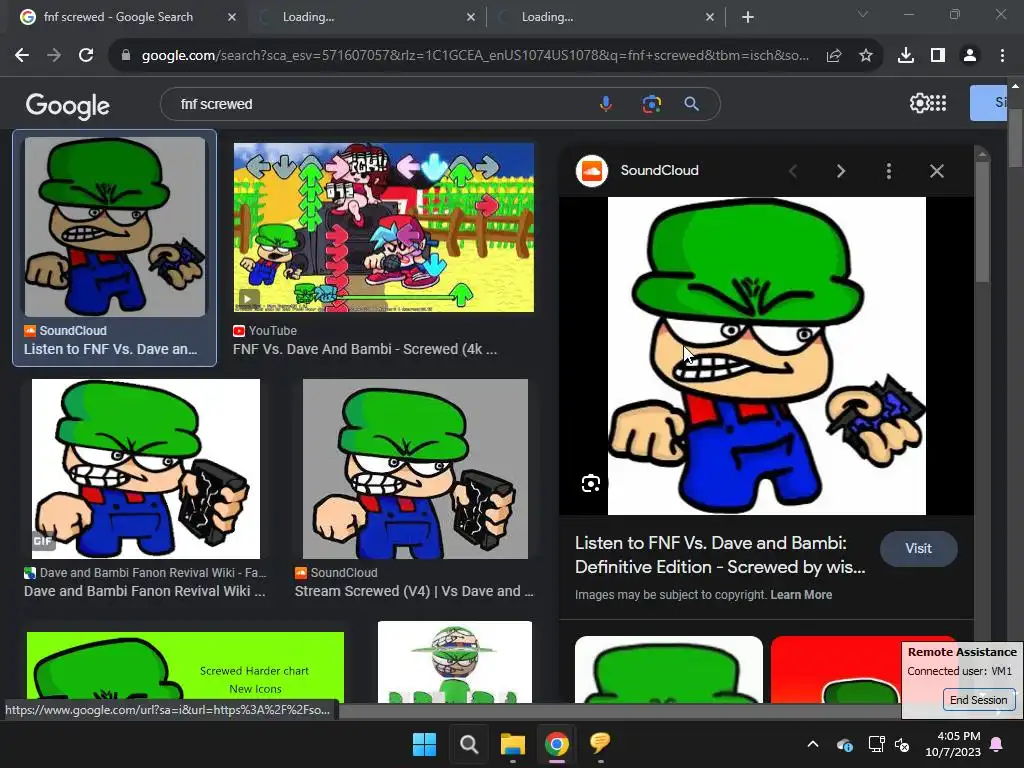Reload the Google search page
Screen dimensions: 1024x768
86,56
